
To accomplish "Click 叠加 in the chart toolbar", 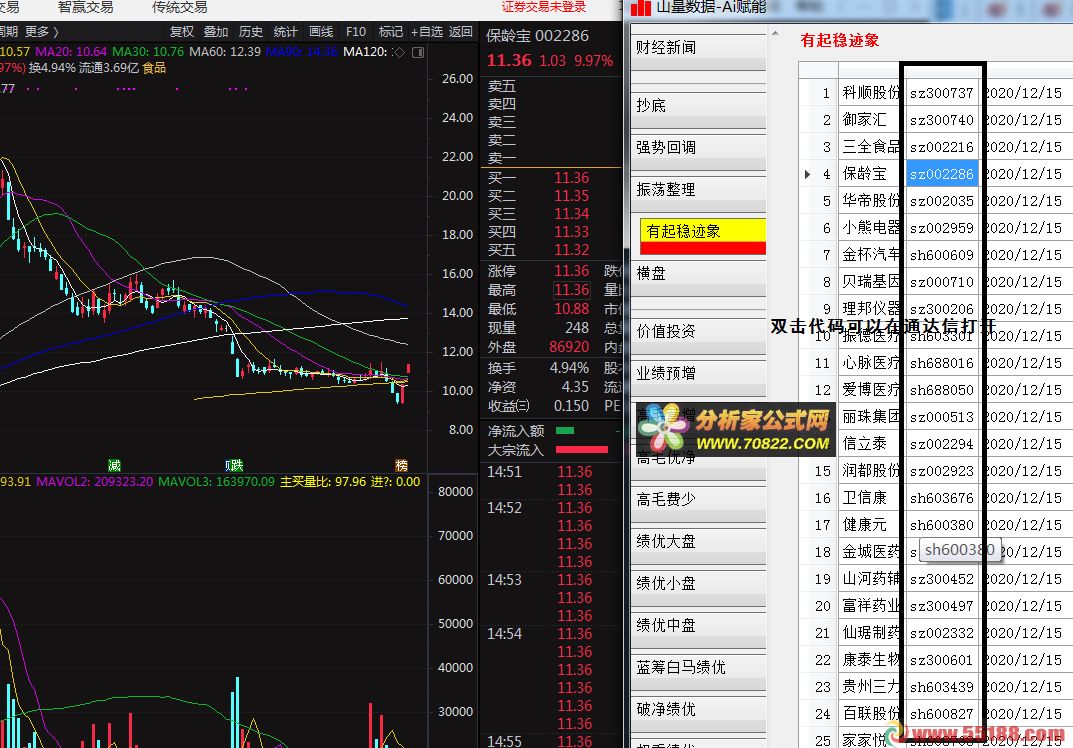I will 216,31.
